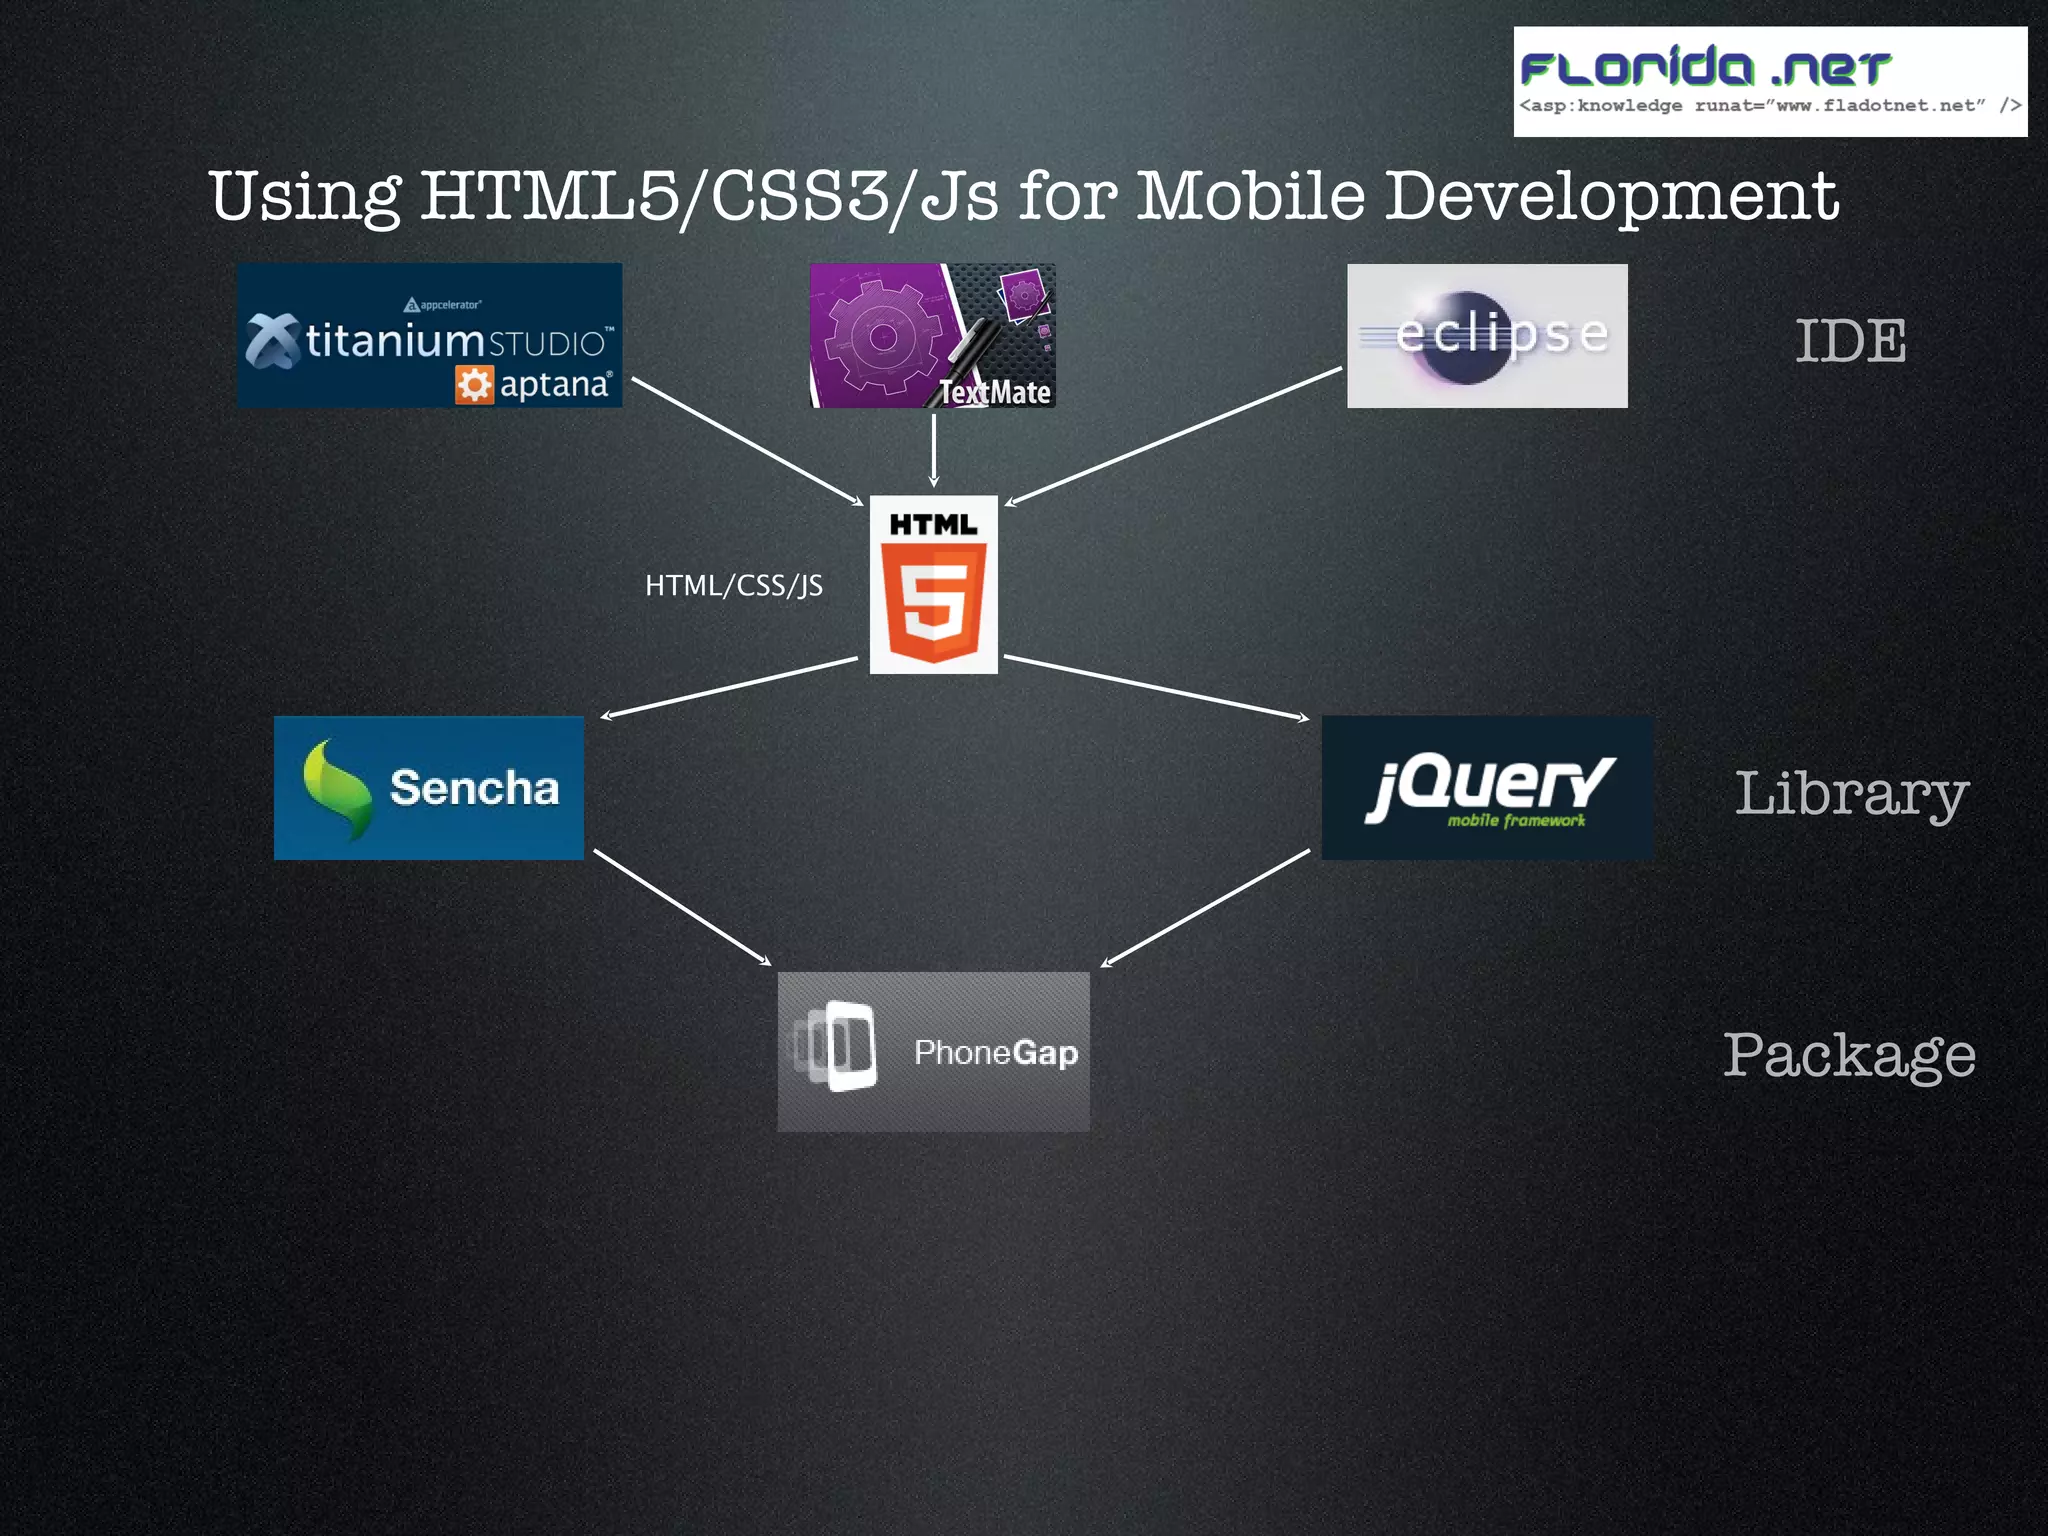Click the Titanium Studio Aptana logo
This screenshot has height=1536, width=2048.
pyautogui.click(x=429, y=335)
